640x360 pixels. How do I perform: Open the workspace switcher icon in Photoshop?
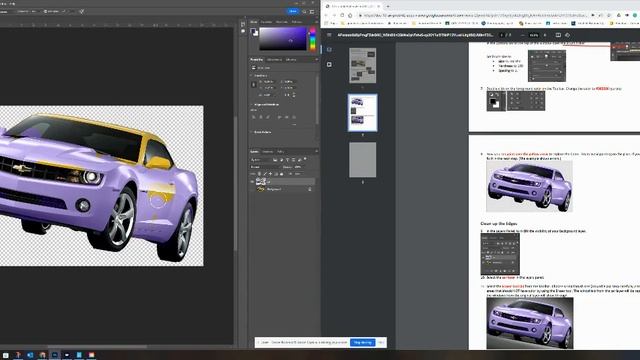312,11
